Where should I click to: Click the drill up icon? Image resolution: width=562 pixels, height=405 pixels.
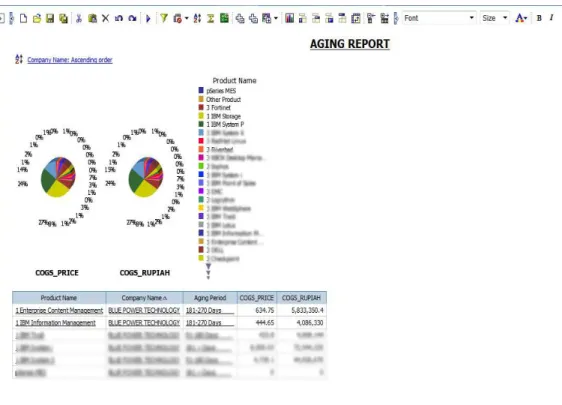pyautogui.click(x=253, y=18)
